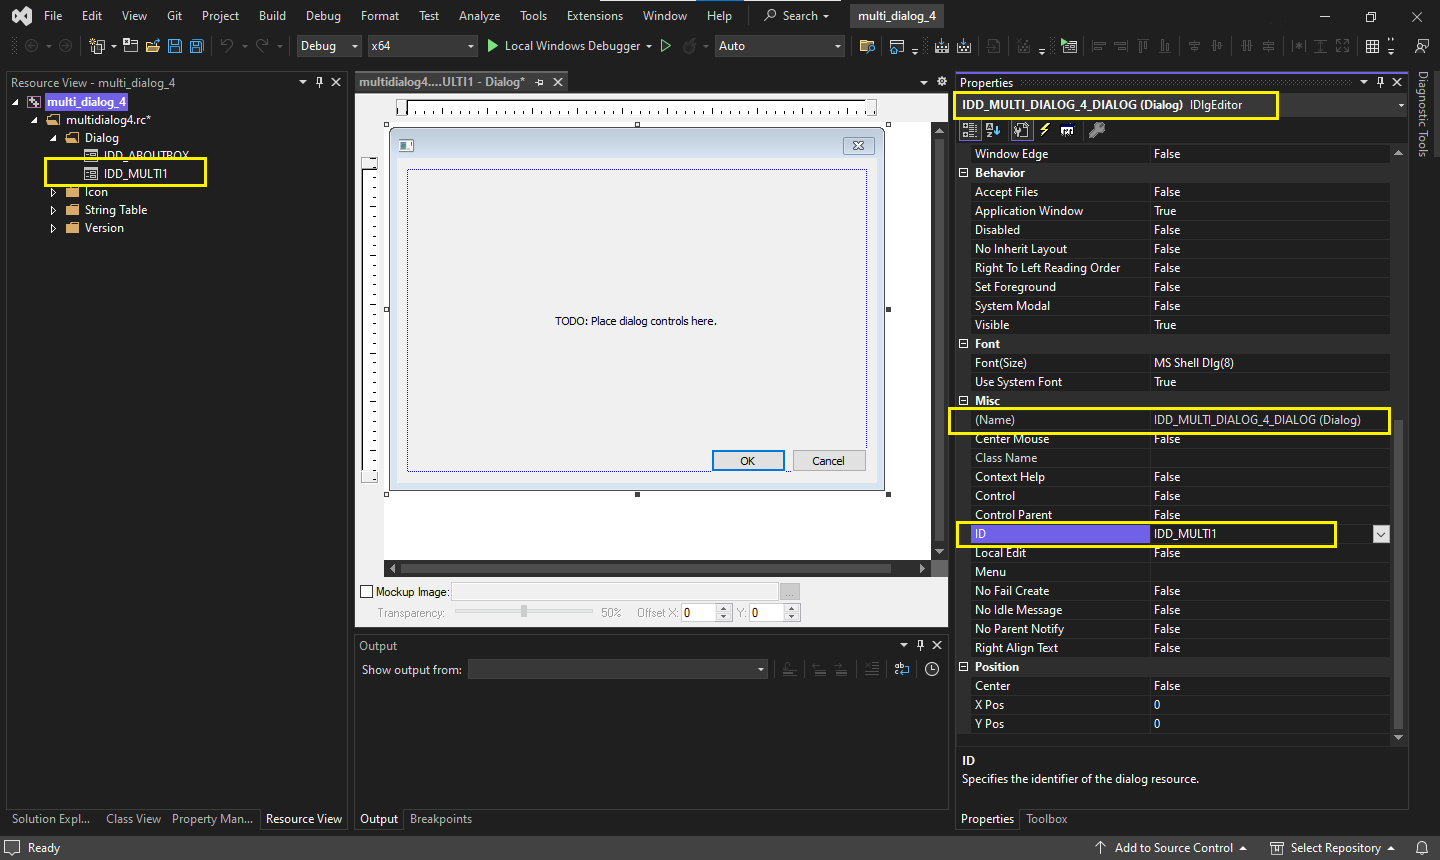
Task: Show control events with lightning bolt icon
Action: (1045, 130)
